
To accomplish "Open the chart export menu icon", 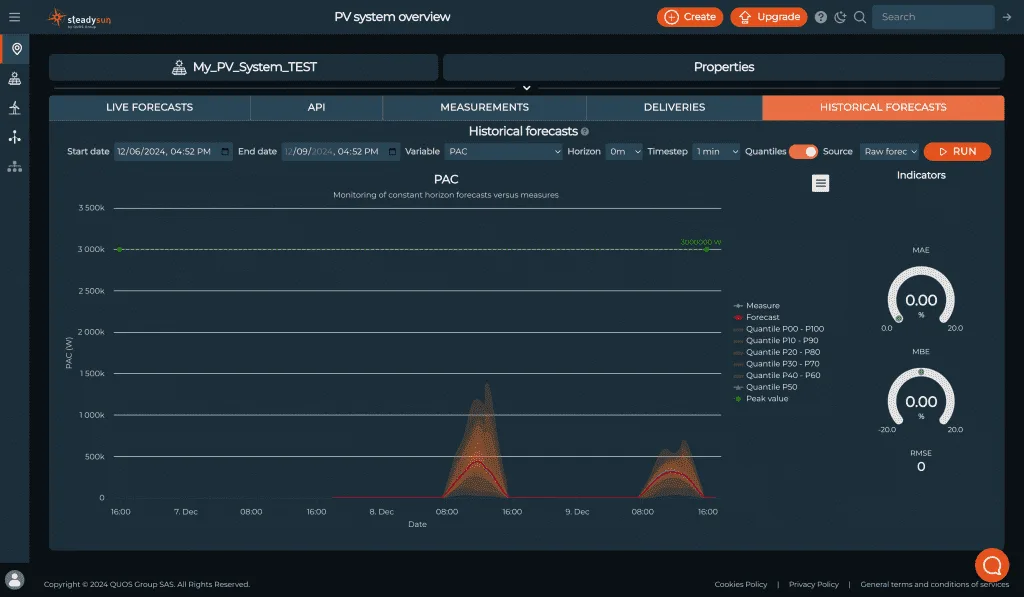I will (820, 183).
